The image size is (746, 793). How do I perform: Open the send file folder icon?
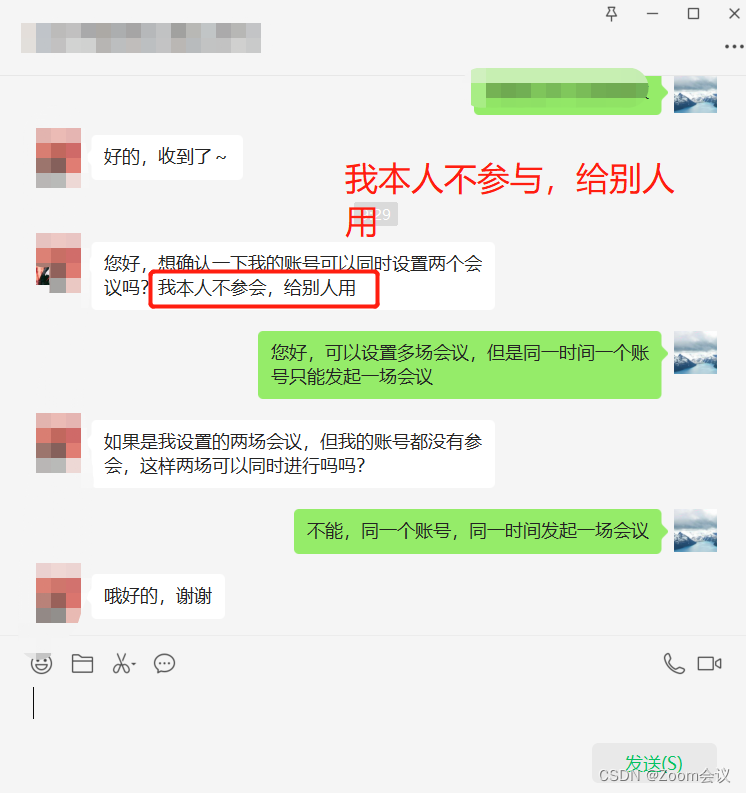pyautogui.click(x=82, y=664)
